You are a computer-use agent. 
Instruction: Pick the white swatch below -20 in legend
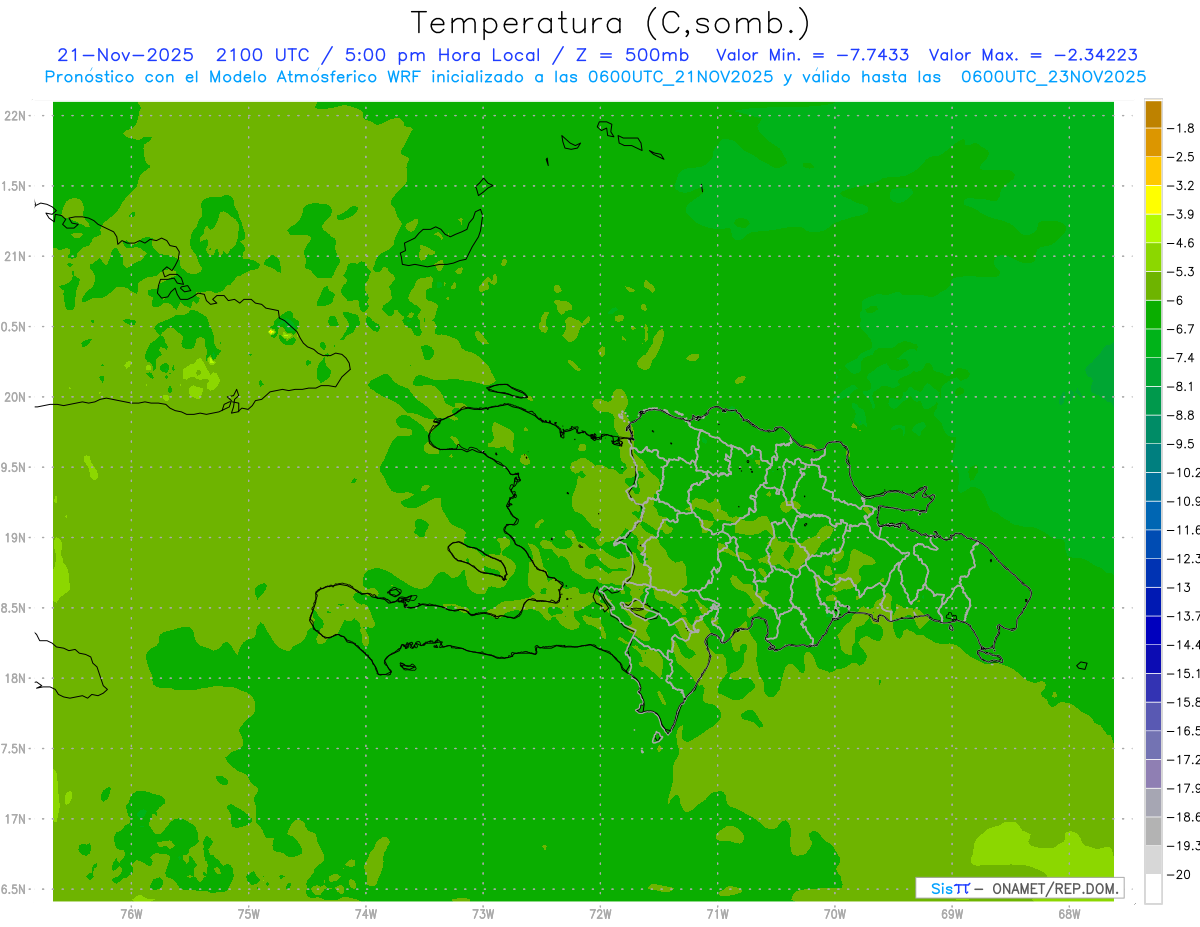click(x=1153, y=889)
